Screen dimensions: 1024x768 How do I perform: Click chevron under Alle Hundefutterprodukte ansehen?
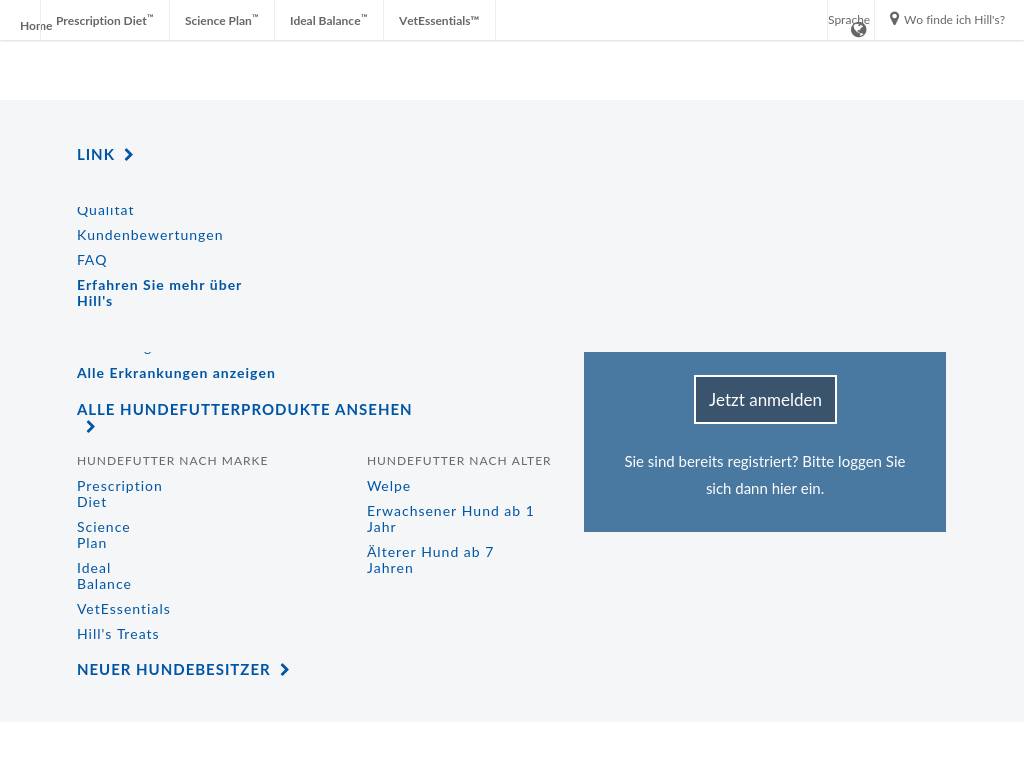point(91,427)
